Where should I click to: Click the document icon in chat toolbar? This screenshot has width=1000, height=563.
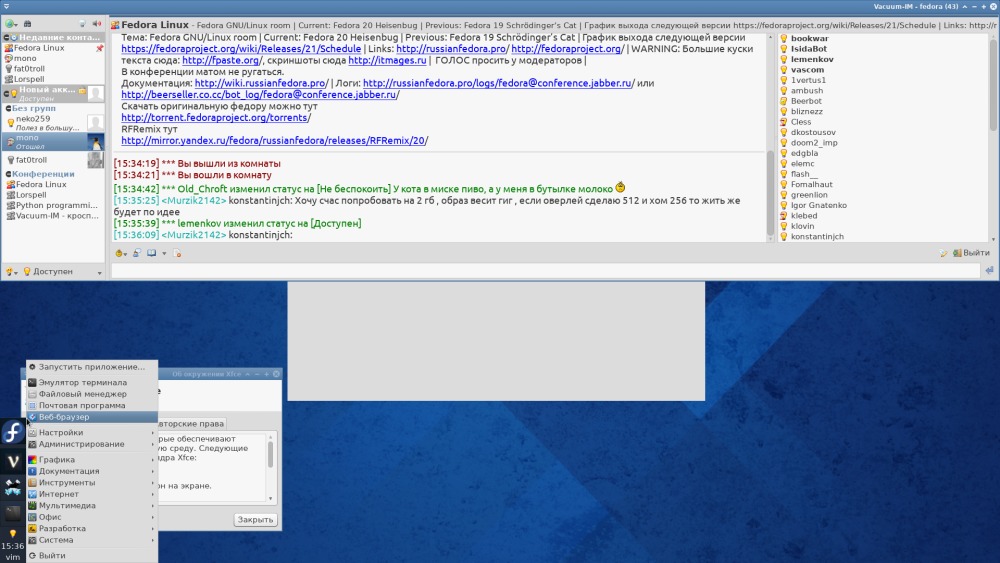[177, 253]
